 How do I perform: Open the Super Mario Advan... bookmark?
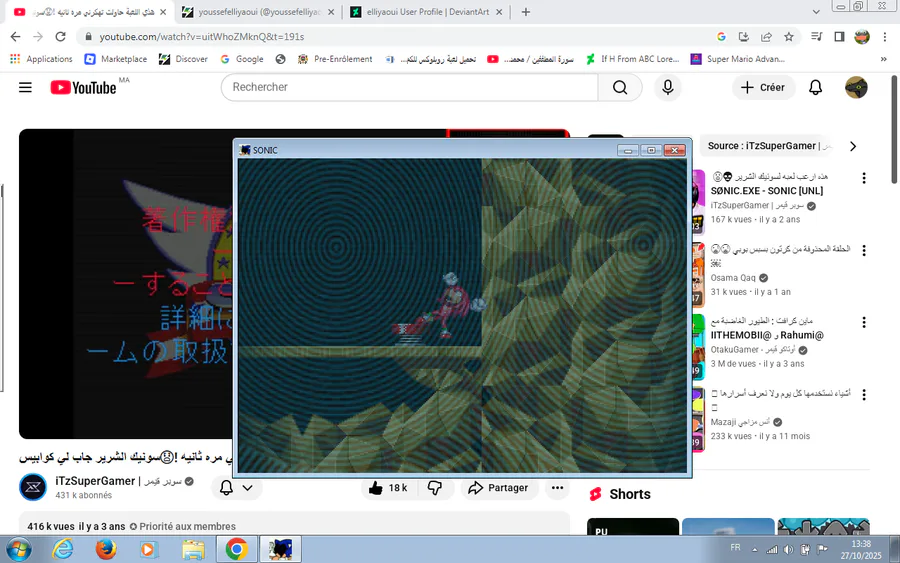738,59
